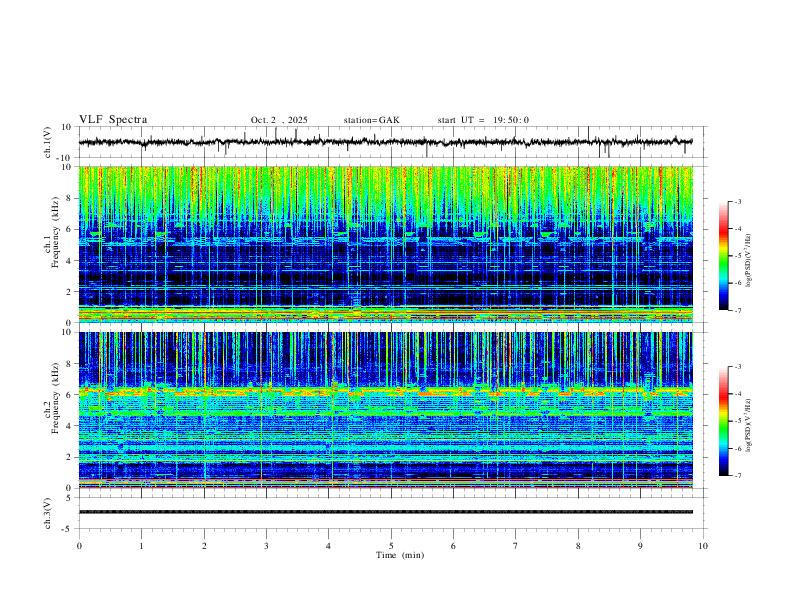Click the 'ch.1(V)' waveform axis label
This screenshot has width=792, height=612.
point(49,142)
